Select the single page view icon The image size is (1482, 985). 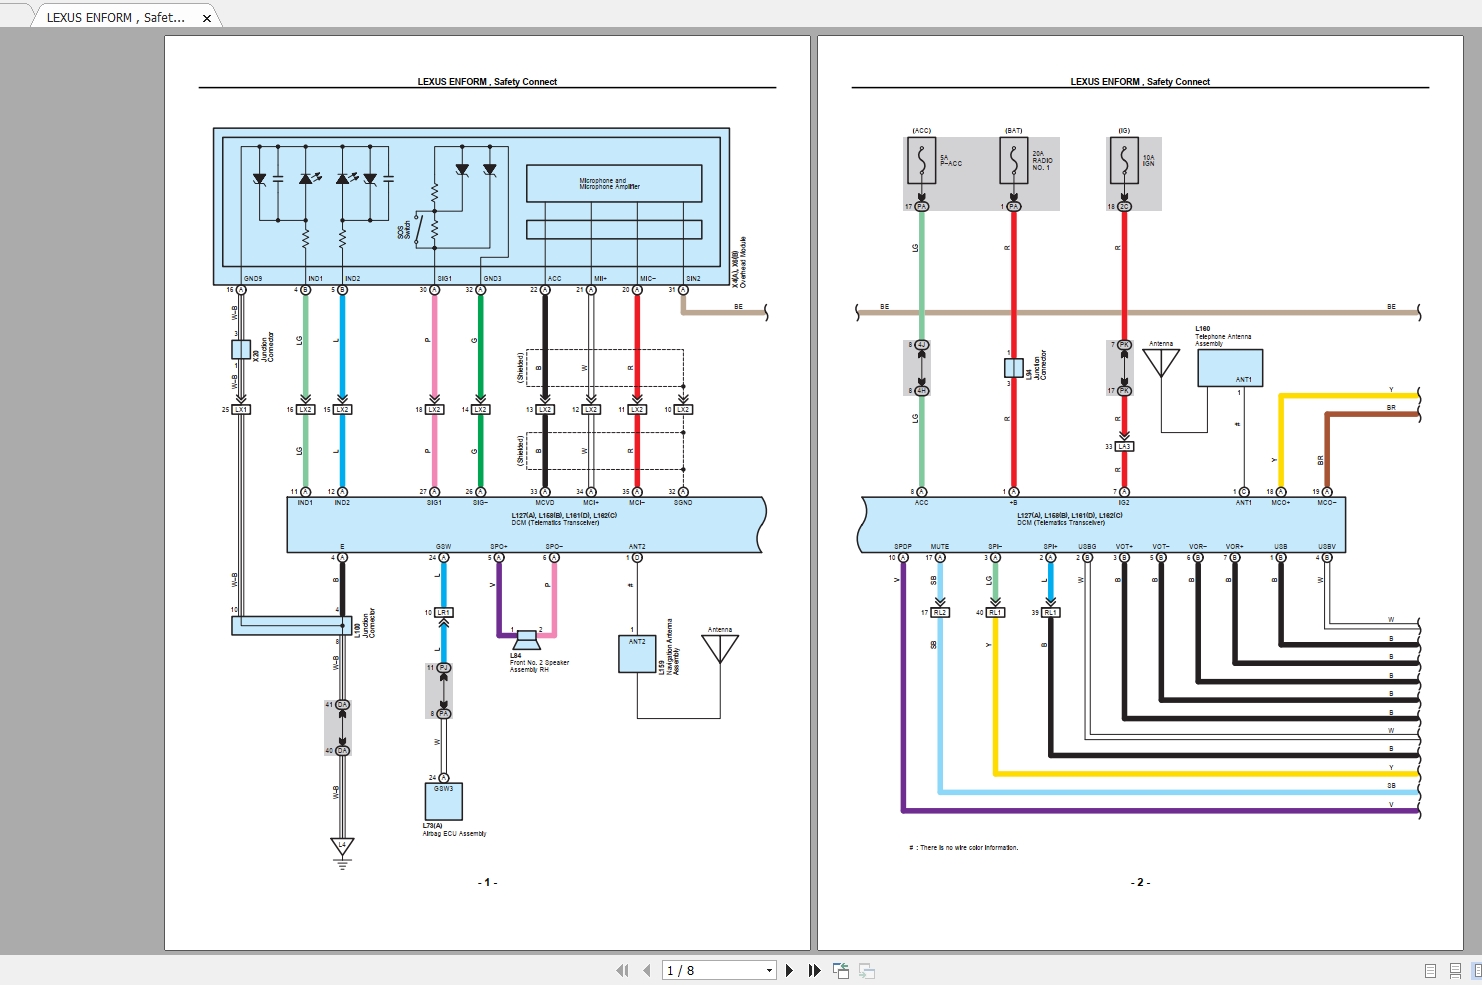pos(1430,970)
